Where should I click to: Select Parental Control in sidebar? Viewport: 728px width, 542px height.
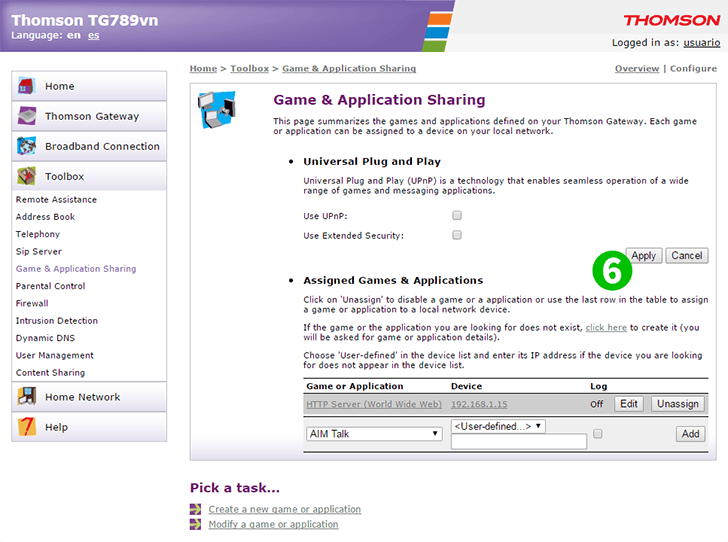click(50, 286)
